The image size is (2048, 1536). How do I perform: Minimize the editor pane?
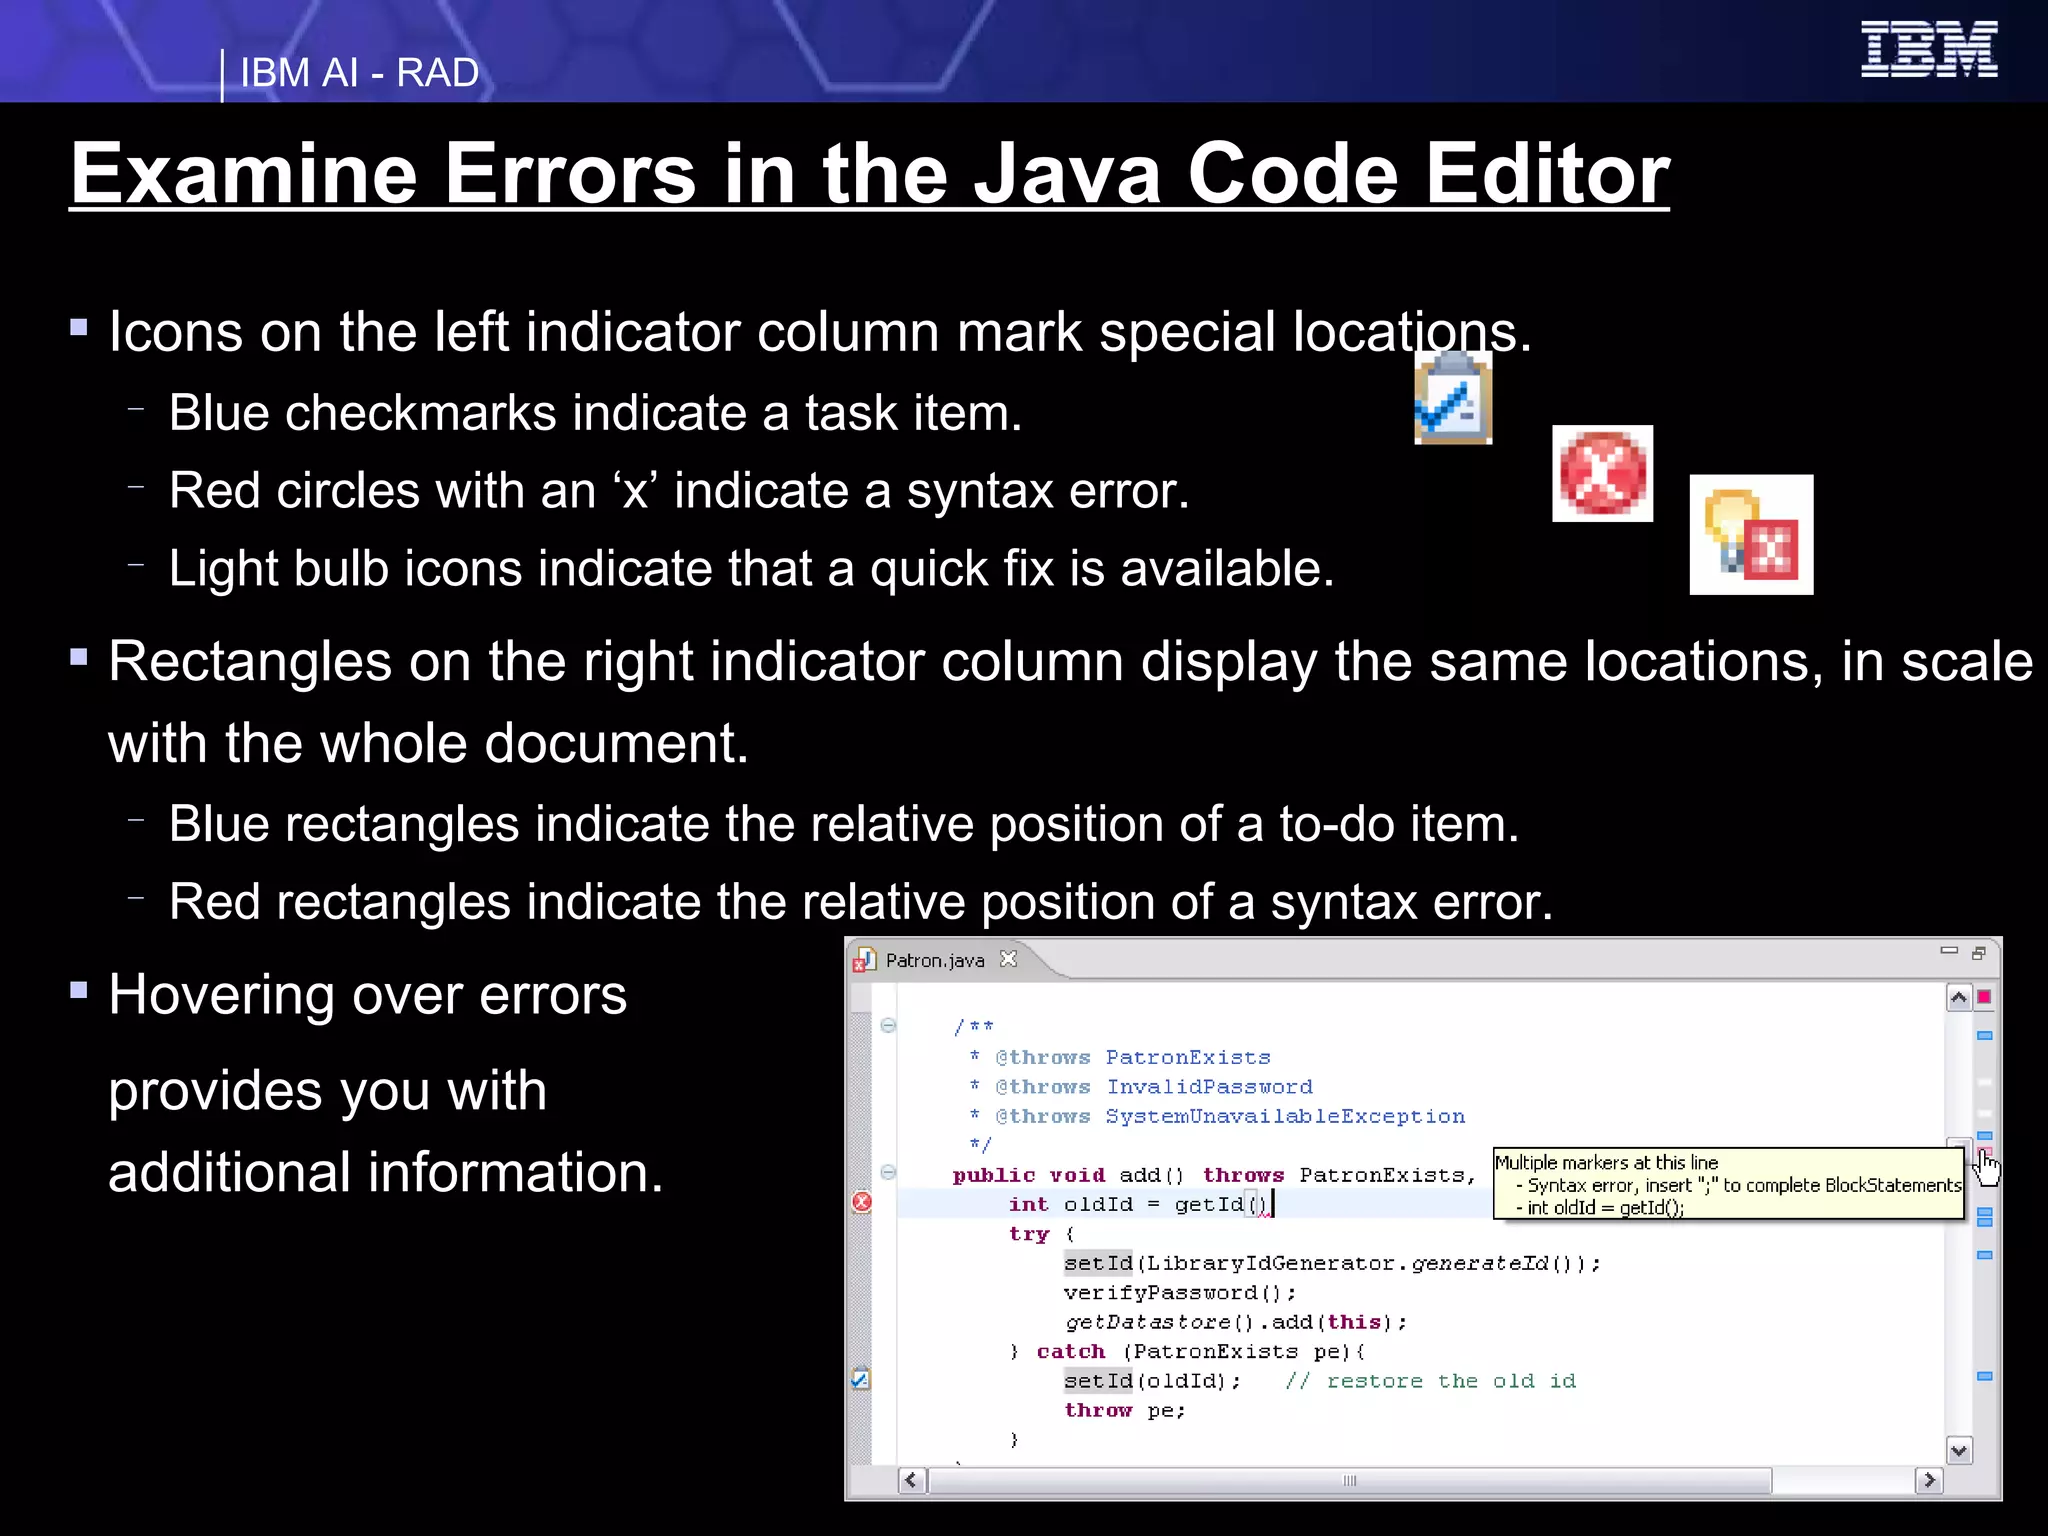pos(1948,951)
